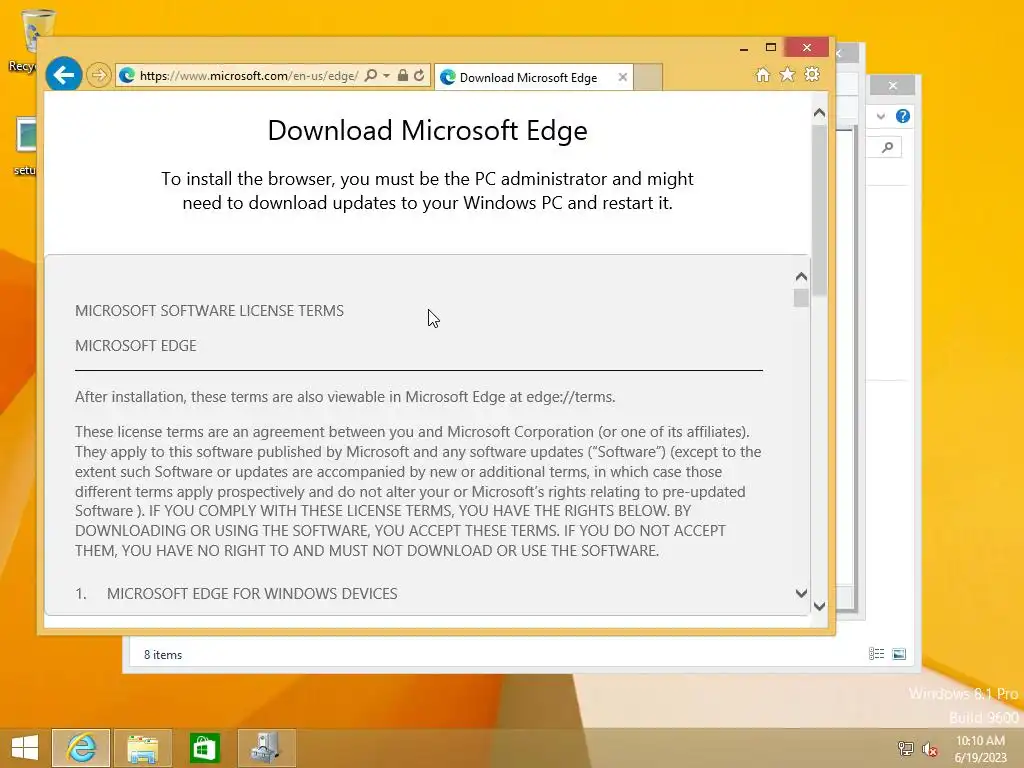Viewport: 1024px width, 768px height.
Task: Click the license terms scrollbar thumb
Action: [x=801, y=298]
